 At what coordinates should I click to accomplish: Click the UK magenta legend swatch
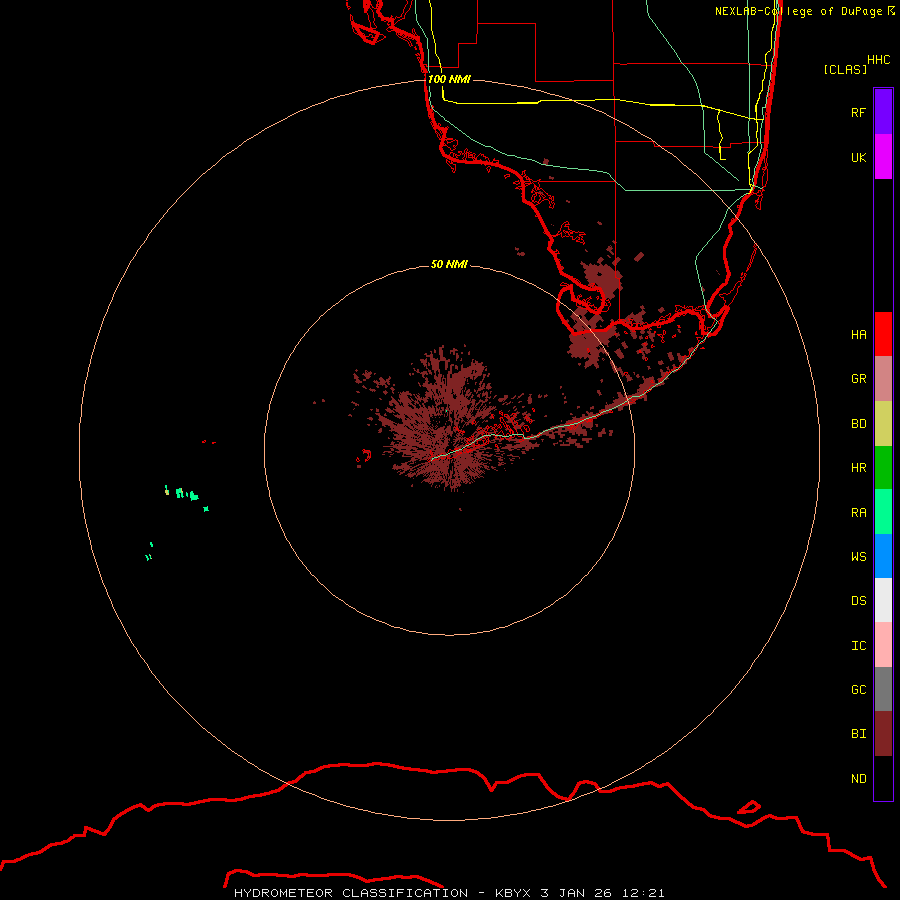tap(883, 157)
